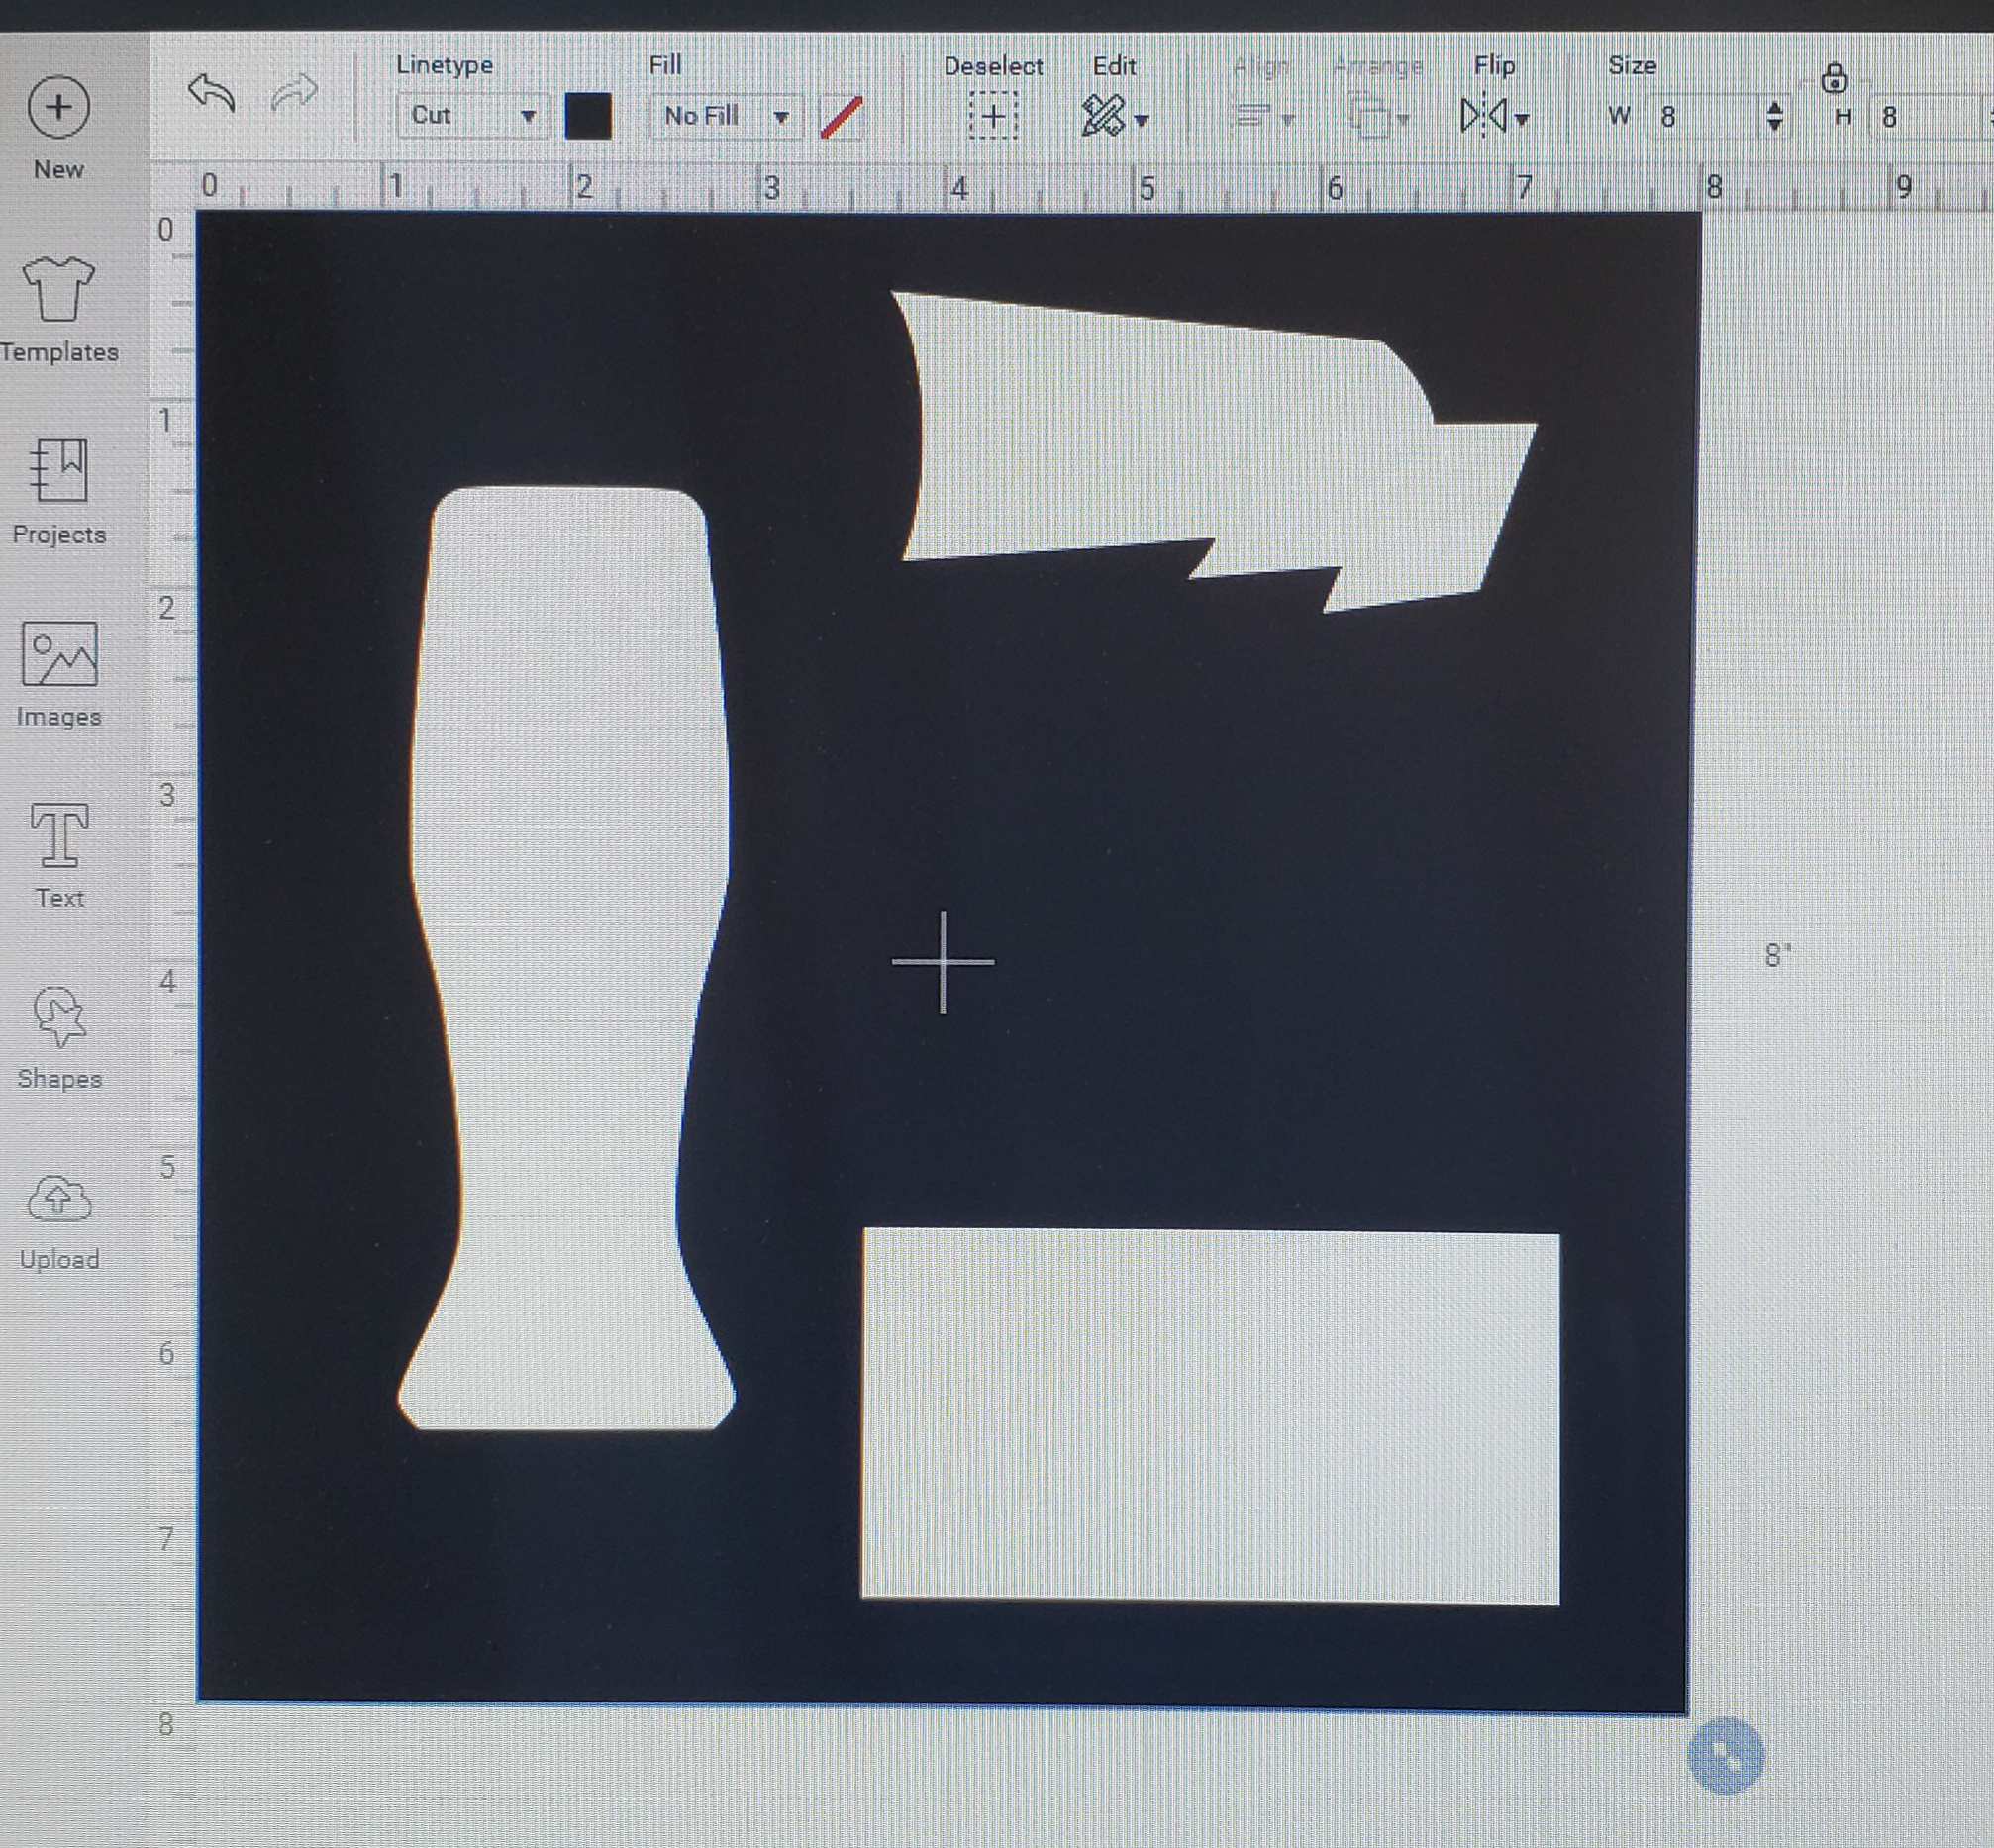
Task: Click the blue resize handle at canvas corner
Action: (x=1725, y=1756)
